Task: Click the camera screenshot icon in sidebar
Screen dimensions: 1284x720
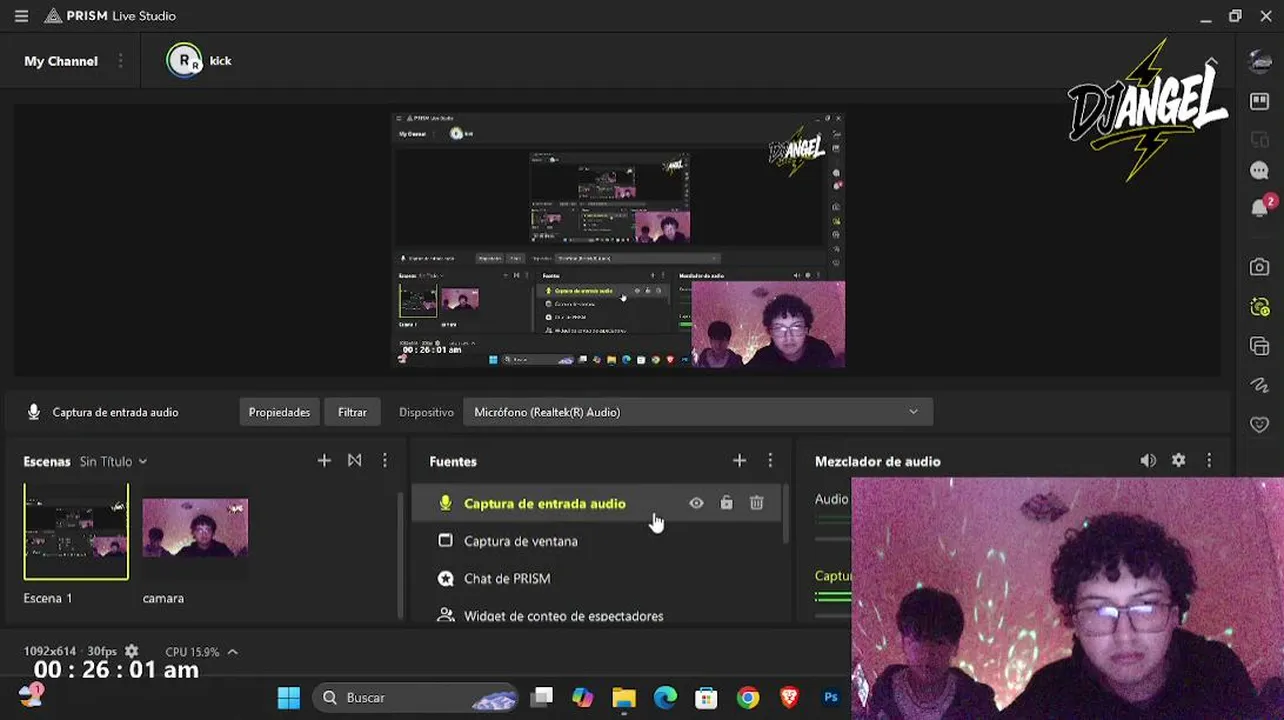Action: click(1260, 267)
